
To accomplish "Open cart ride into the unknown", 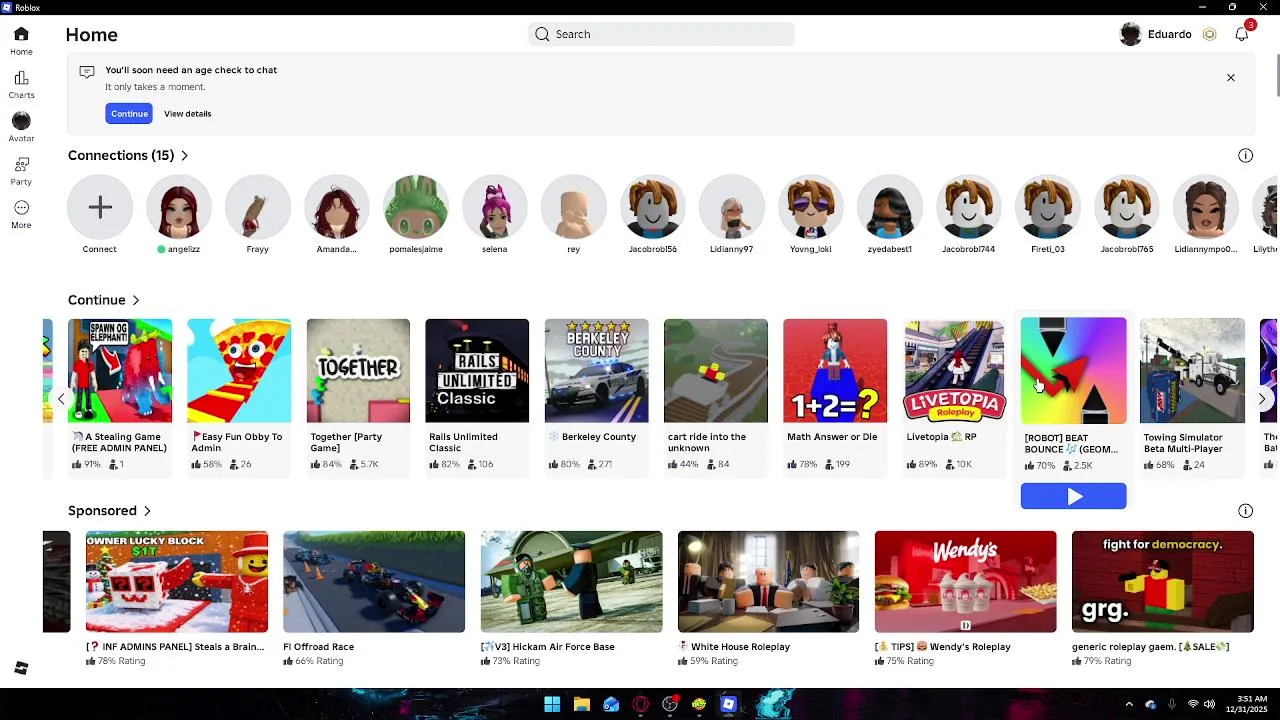I will [716, 371].
